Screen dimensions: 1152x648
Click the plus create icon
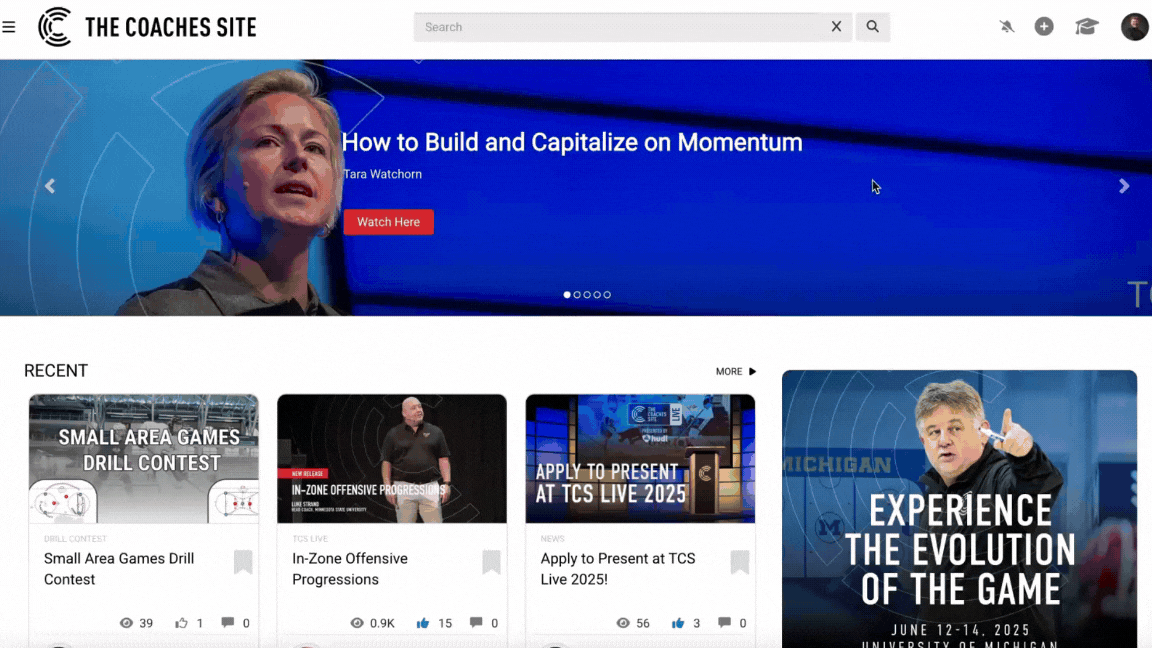(1044, 27)
